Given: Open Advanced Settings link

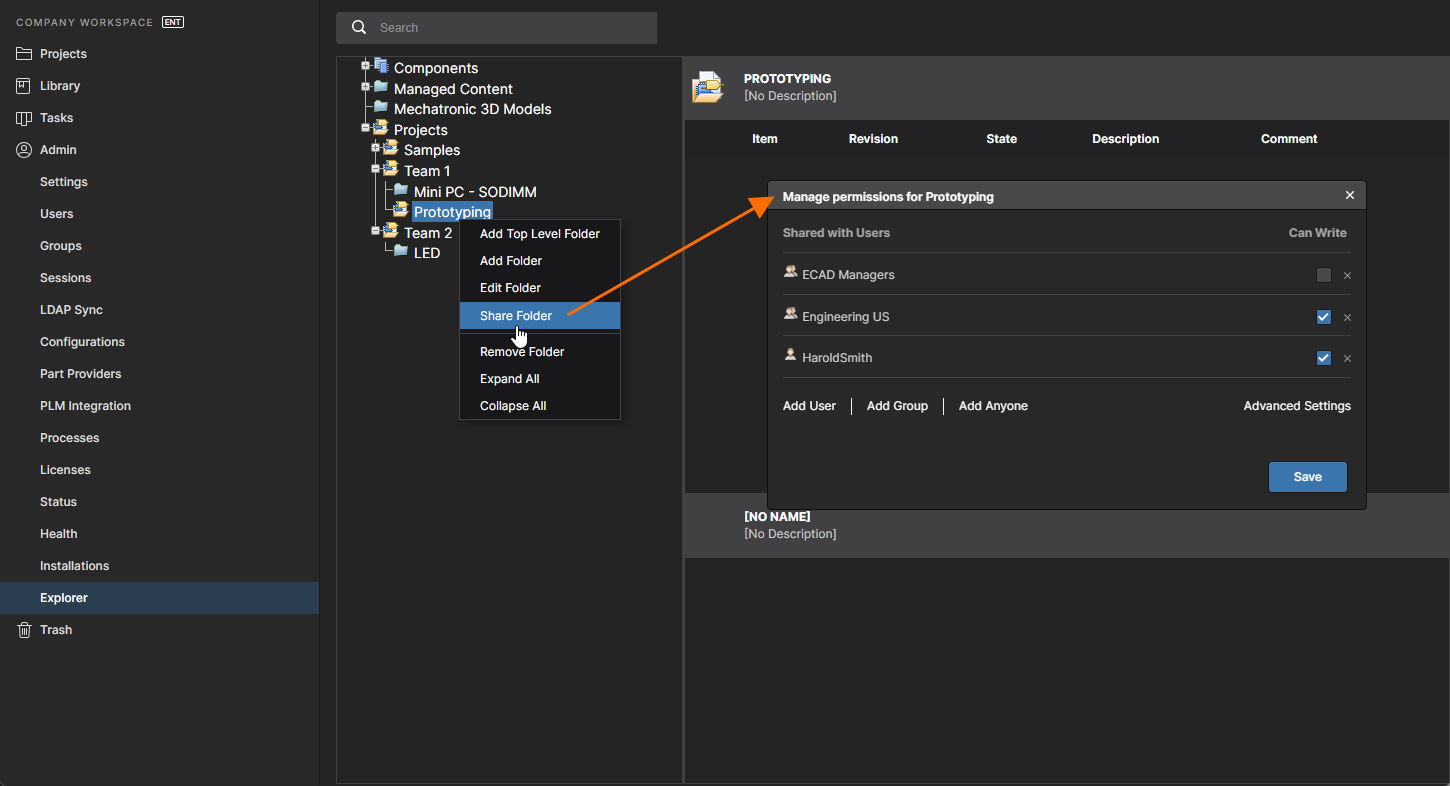Looking at the screenshot, I should click(x=1296, y=406).
